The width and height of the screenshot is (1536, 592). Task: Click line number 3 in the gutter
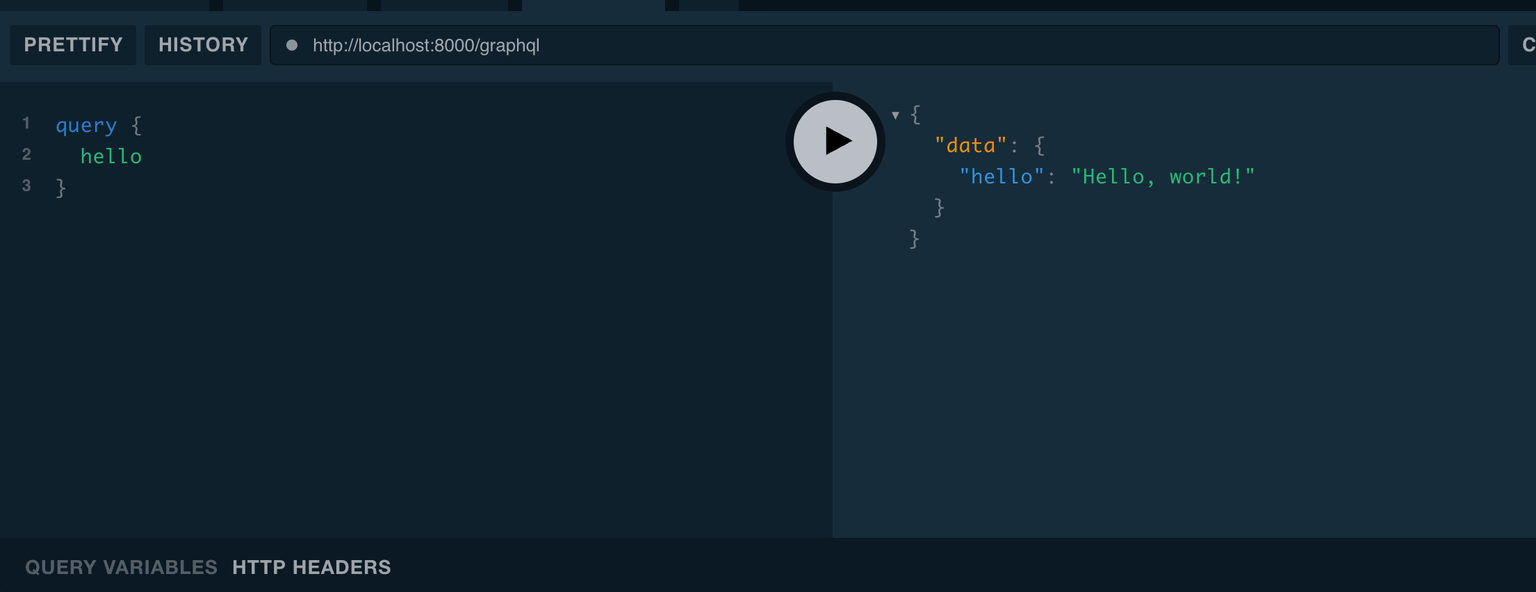(x=26, y=186)
